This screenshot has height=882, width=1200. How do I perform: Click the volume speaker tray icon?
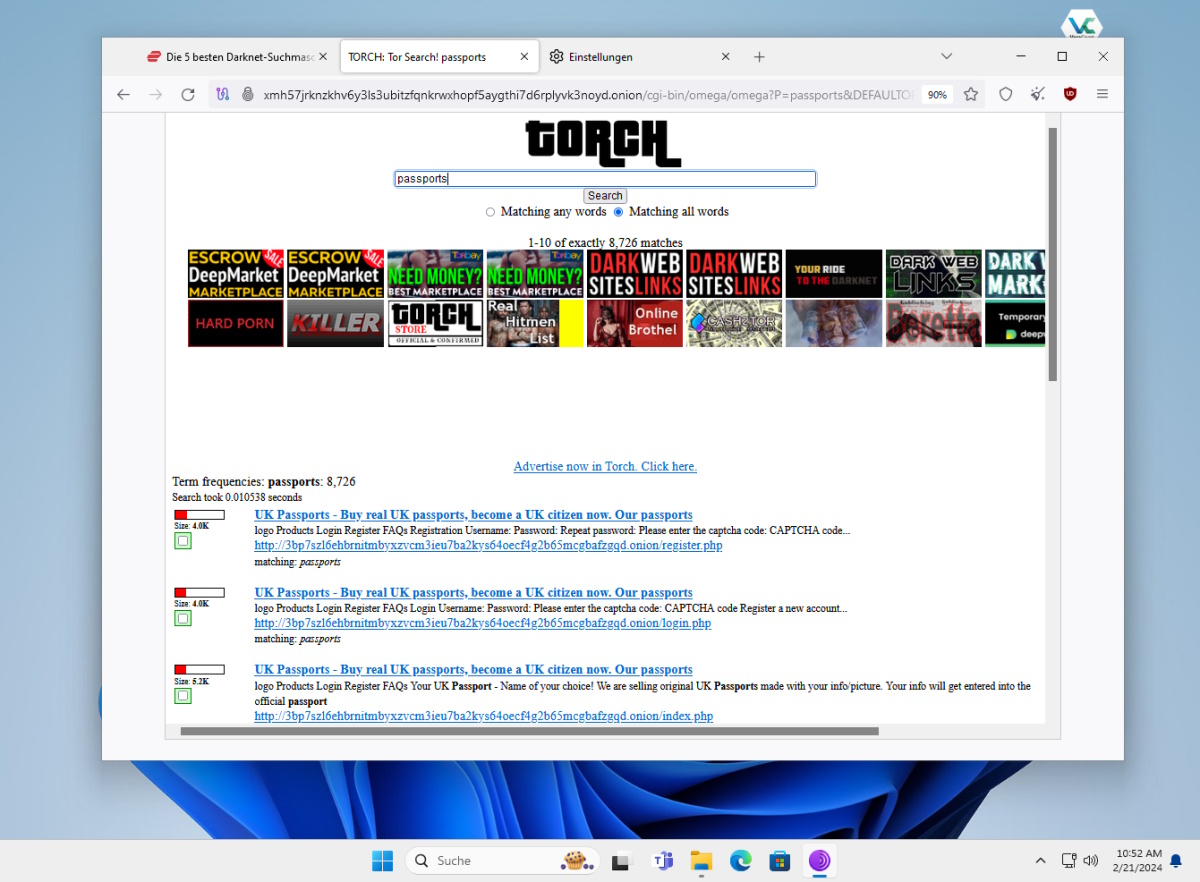click(1090, 860)
